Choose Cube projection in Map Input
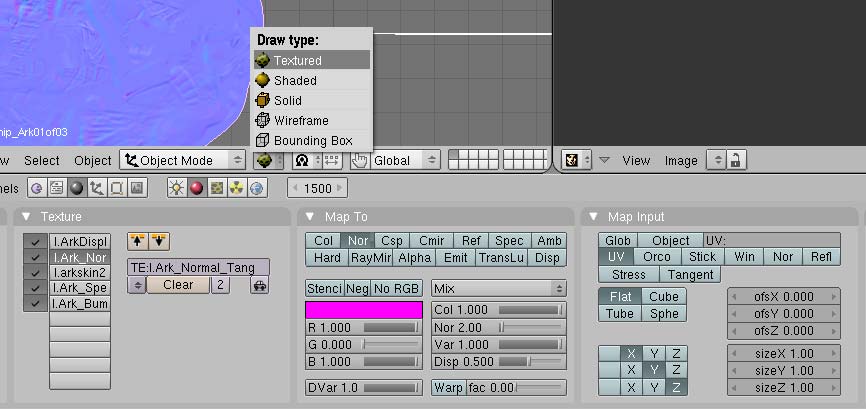This screenshot has width=866, height=410. point(663,297)
